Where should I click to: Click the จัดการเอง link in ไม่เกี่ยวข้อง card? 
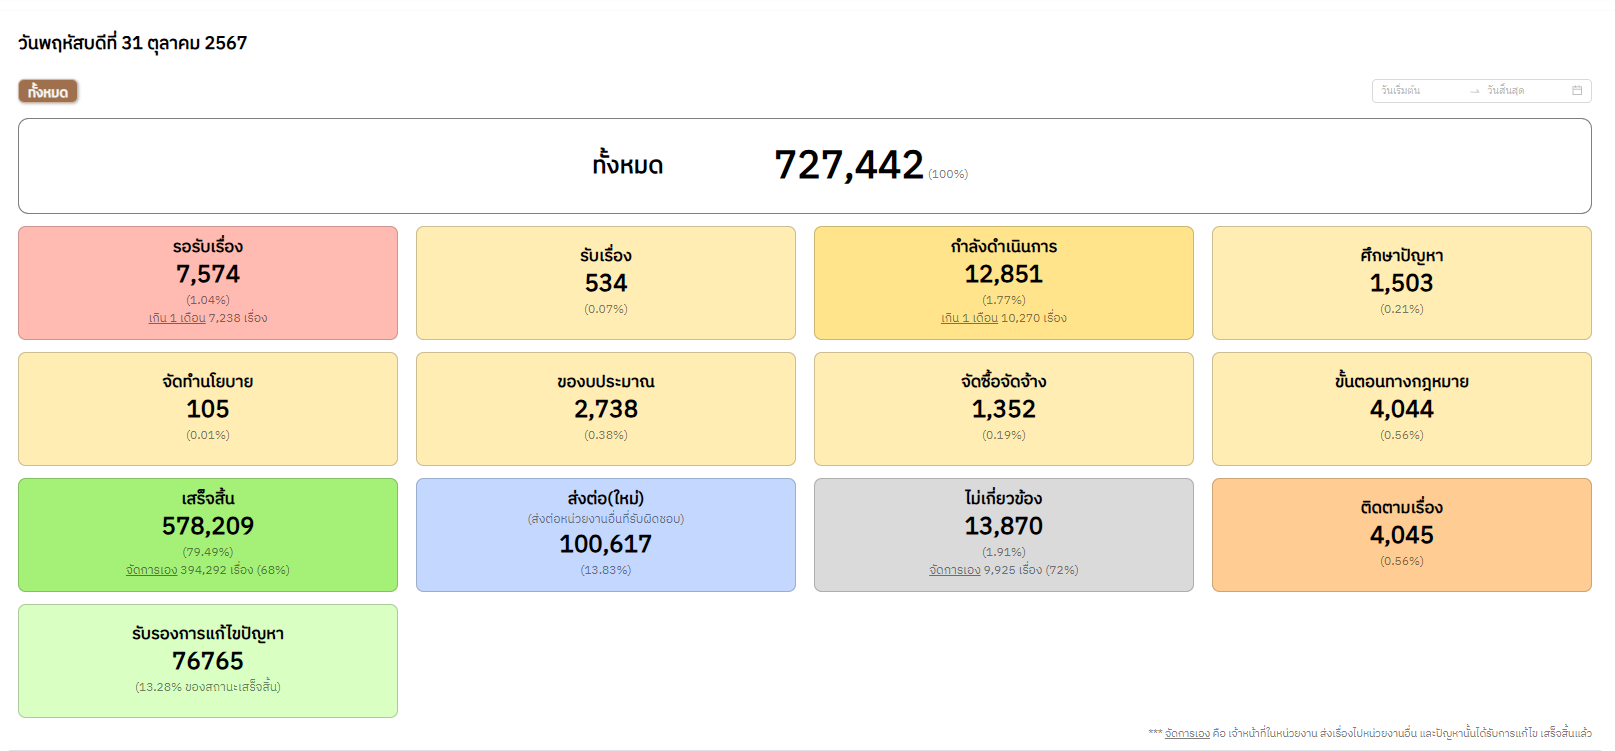pos(954,570)
